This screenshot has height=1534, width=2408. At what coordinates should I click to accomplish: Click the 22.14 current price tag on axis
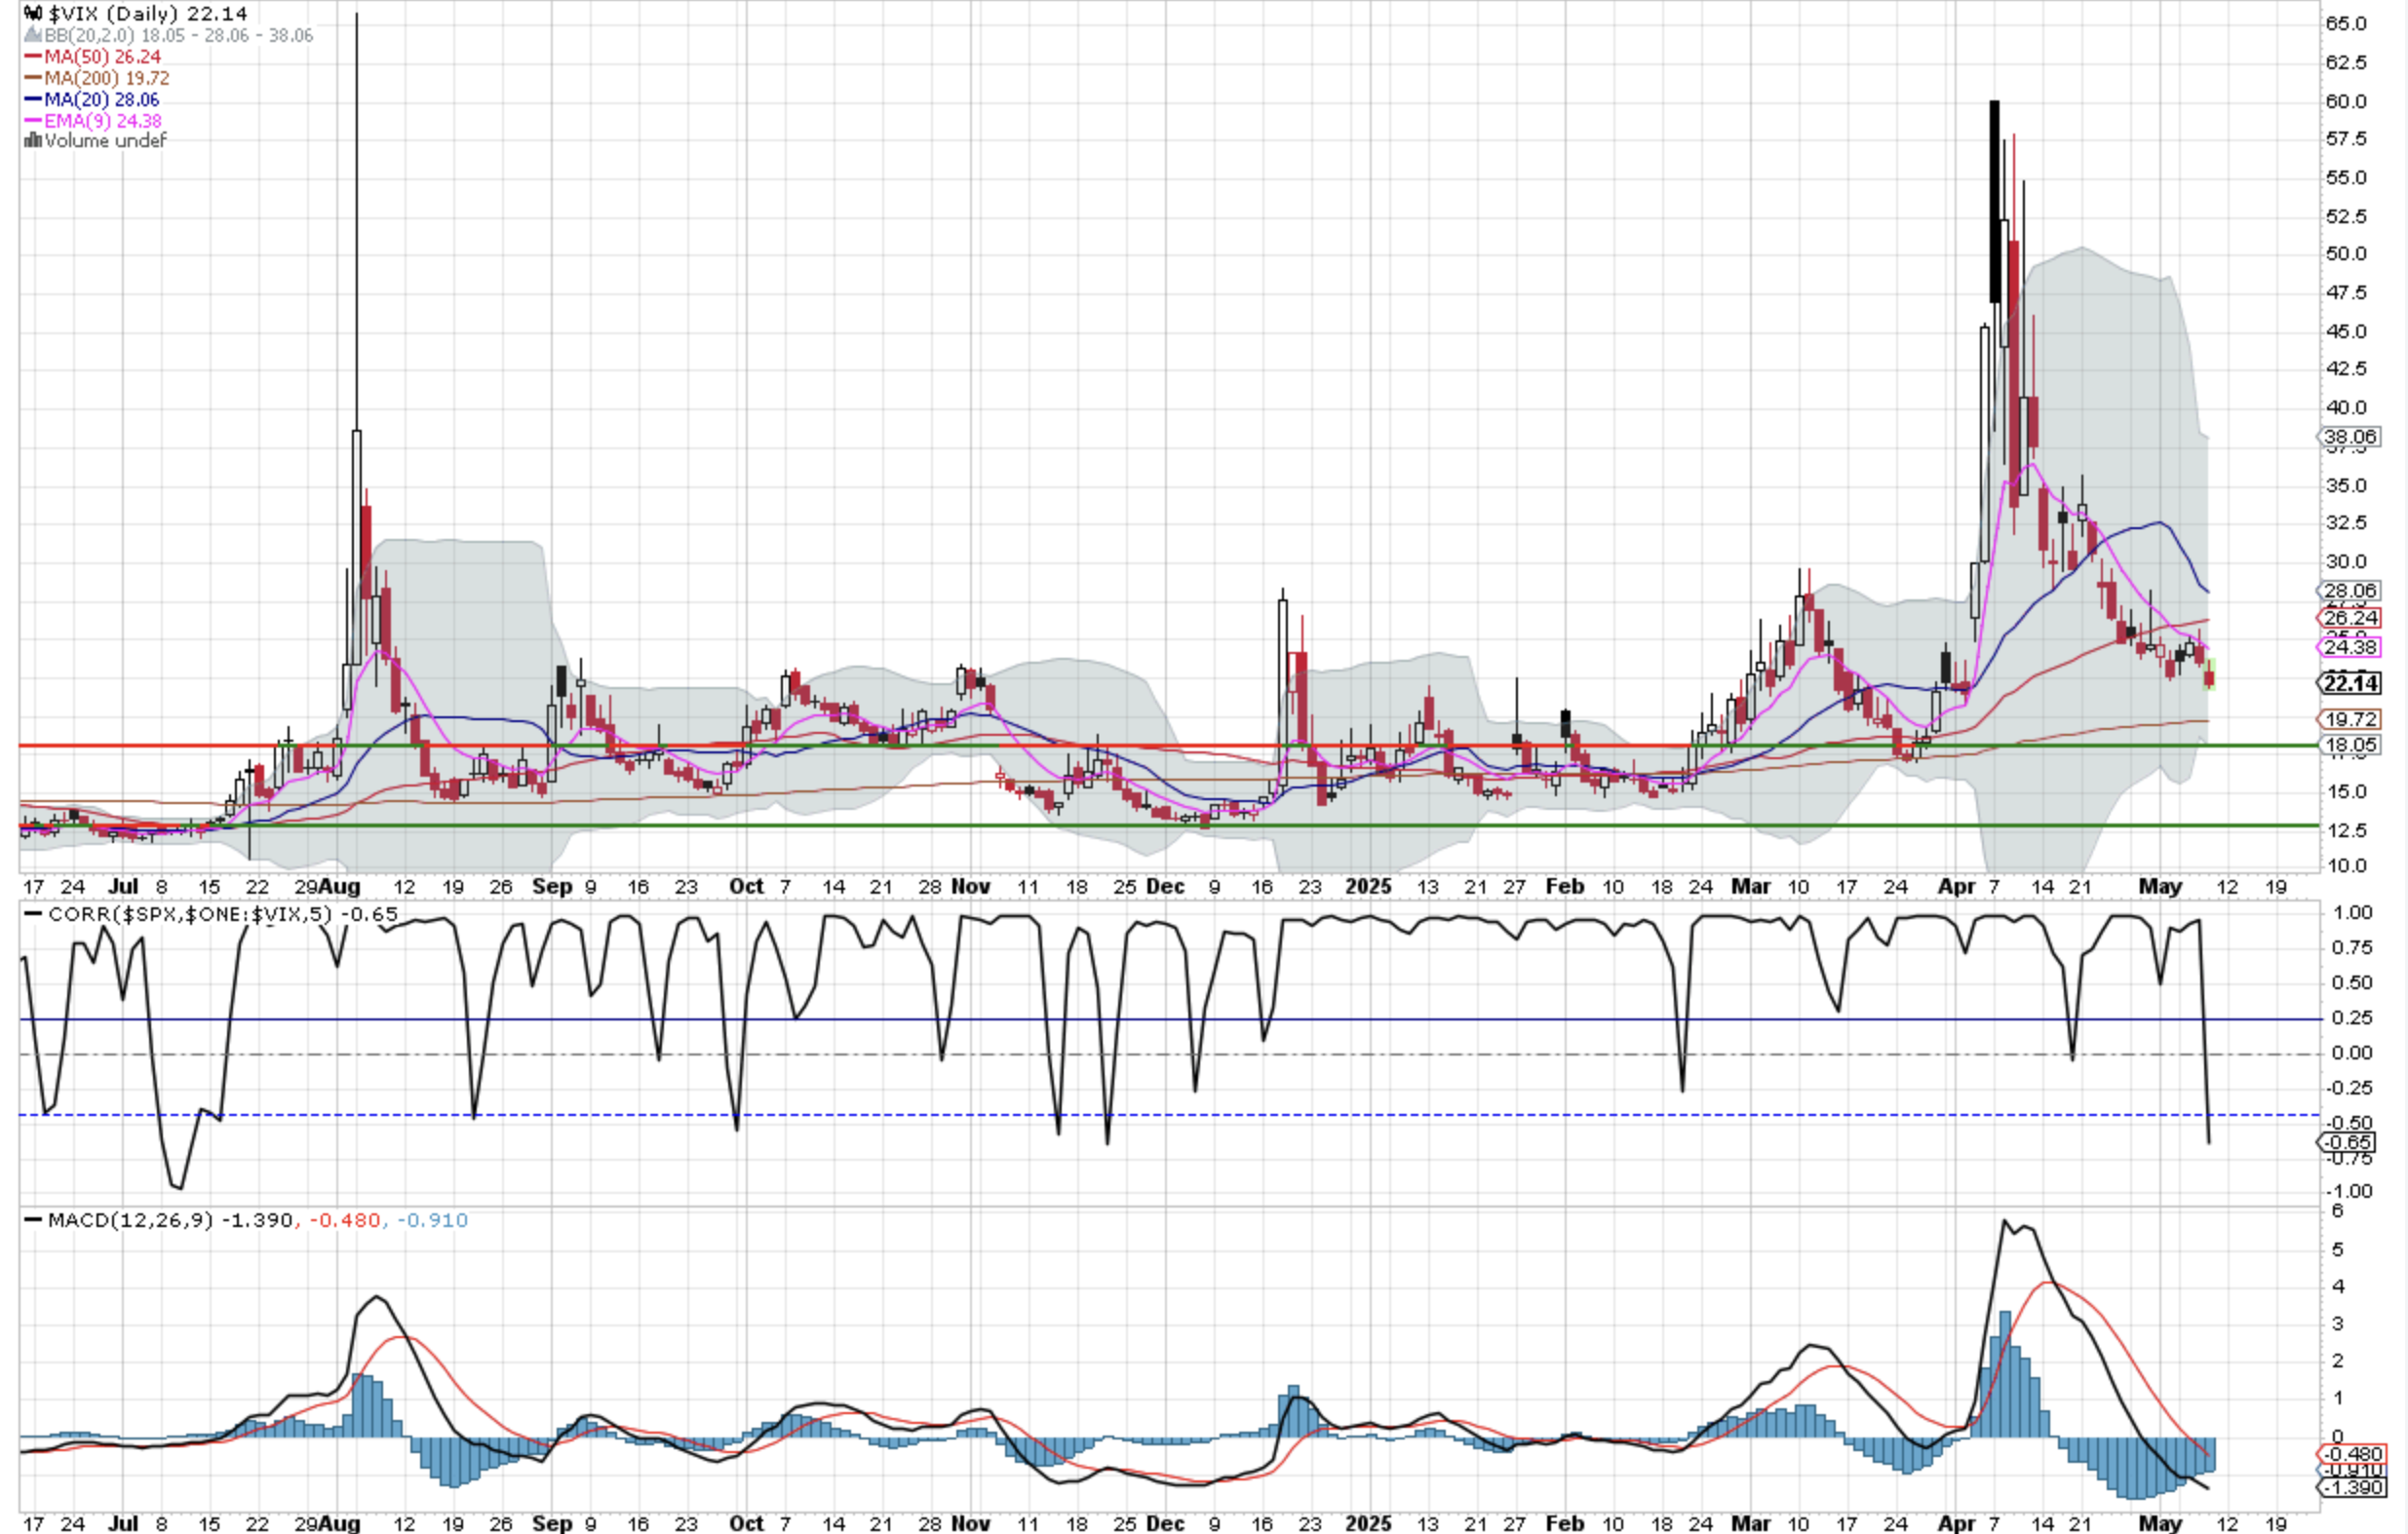2350,683
